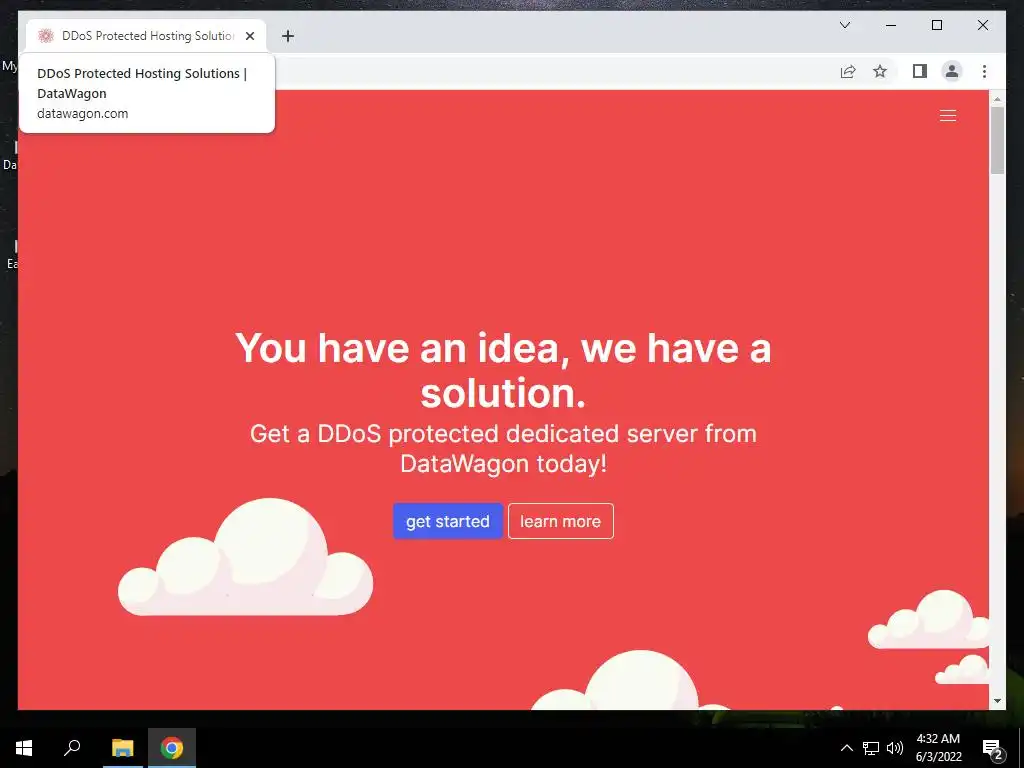Open File Explorer from the taskbar
Screen dimensions: 1024x768
tap(122, 748)
